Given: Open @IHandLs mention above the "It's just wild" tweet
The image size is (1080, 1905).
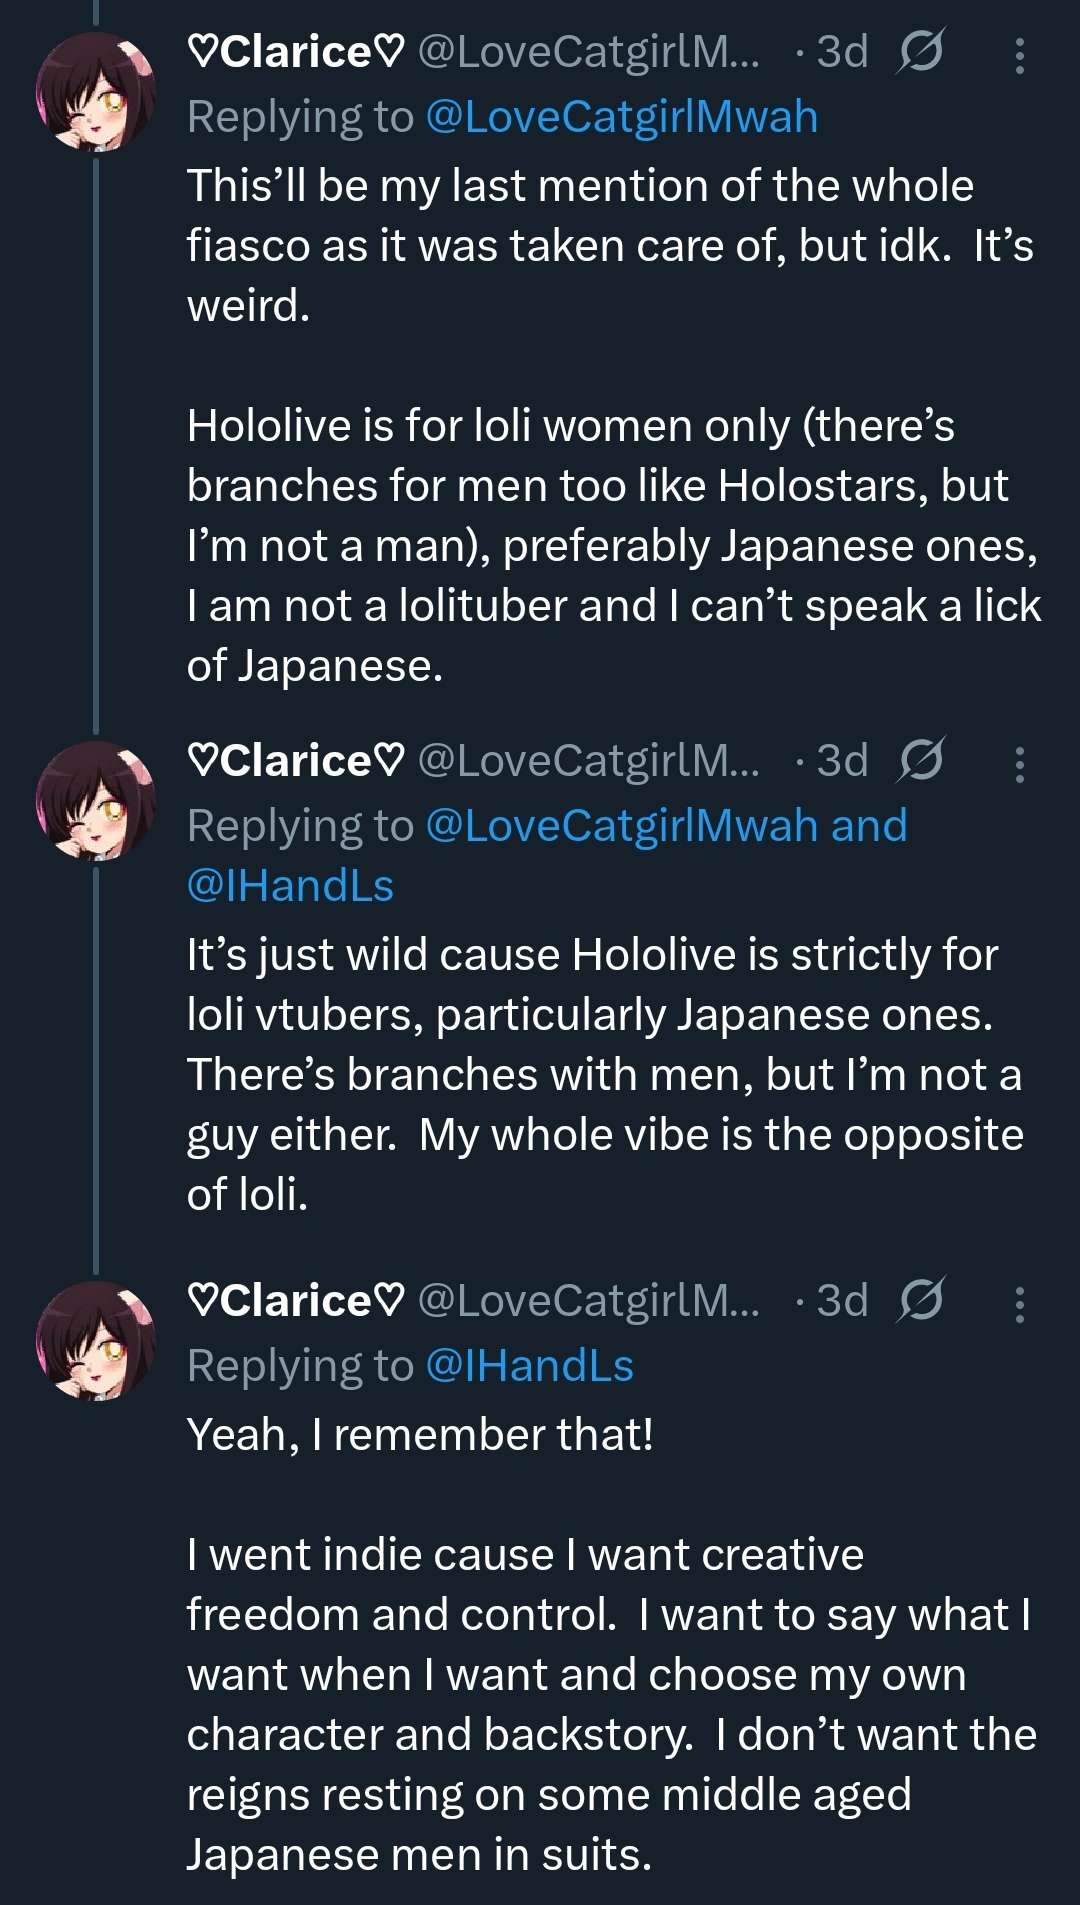Looking at the screenshot, I should pos(290,887).
